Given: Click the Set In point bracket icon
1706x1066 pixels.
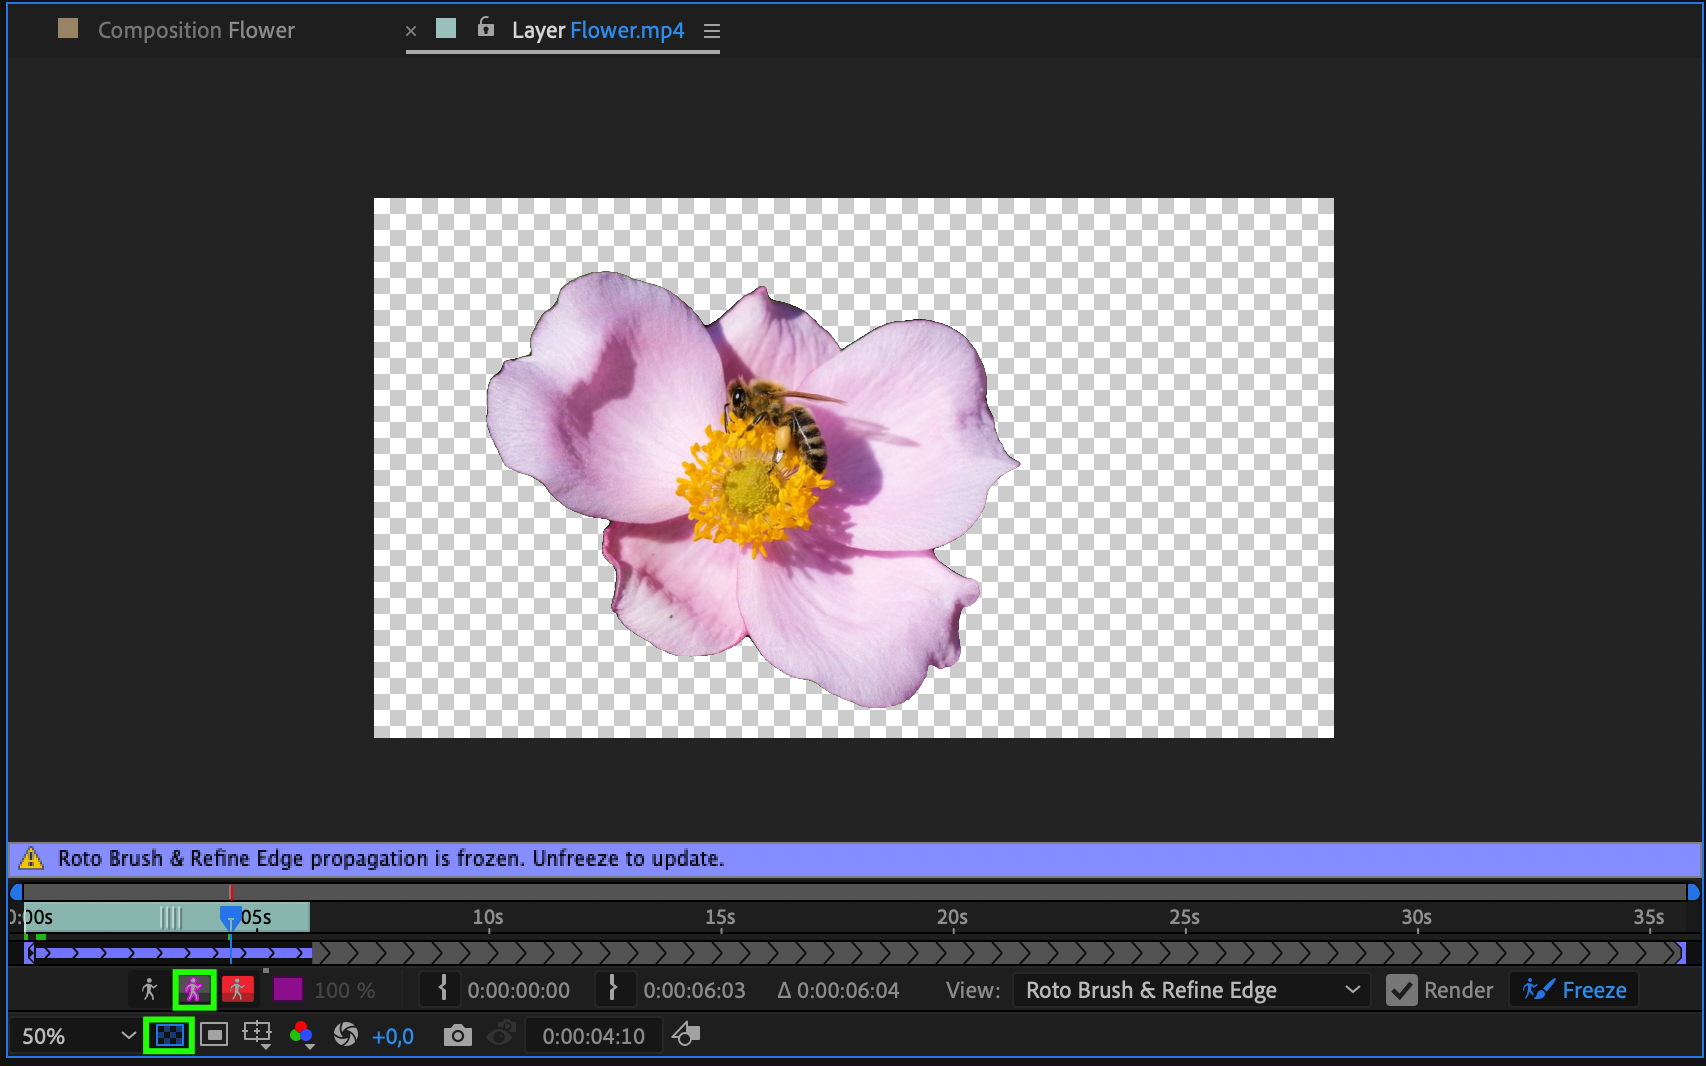Looking at the screenshot, I should (442, 990).
